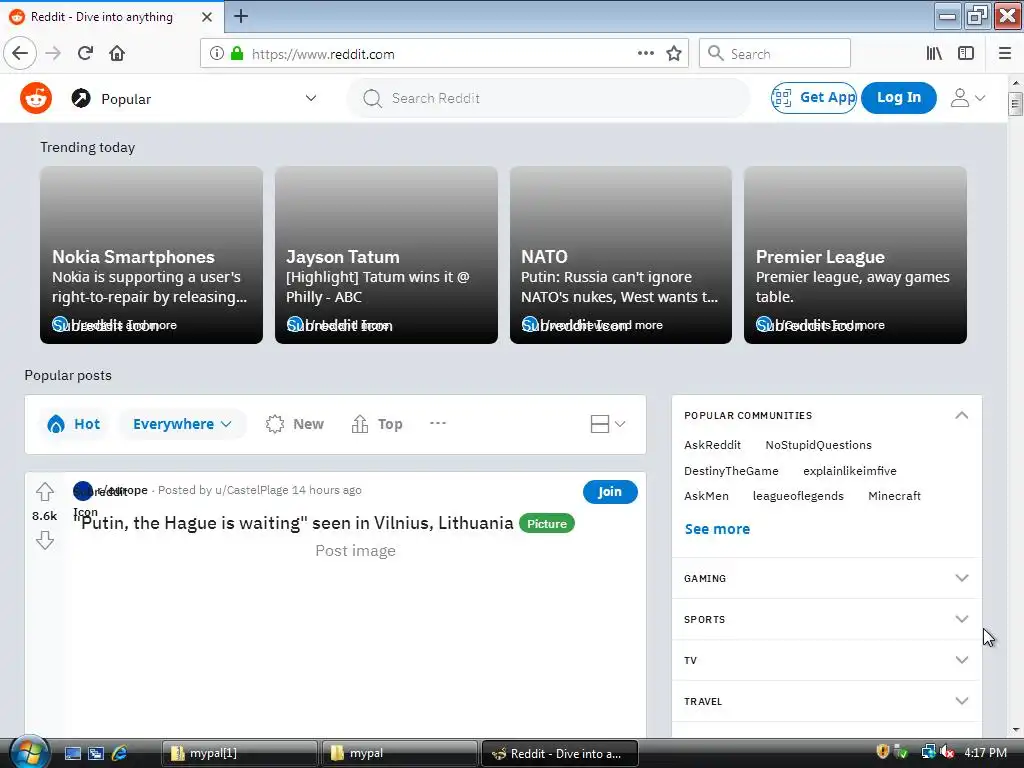
Task: Click the Popular arrow icon
Action: click(x=81, y=99)
